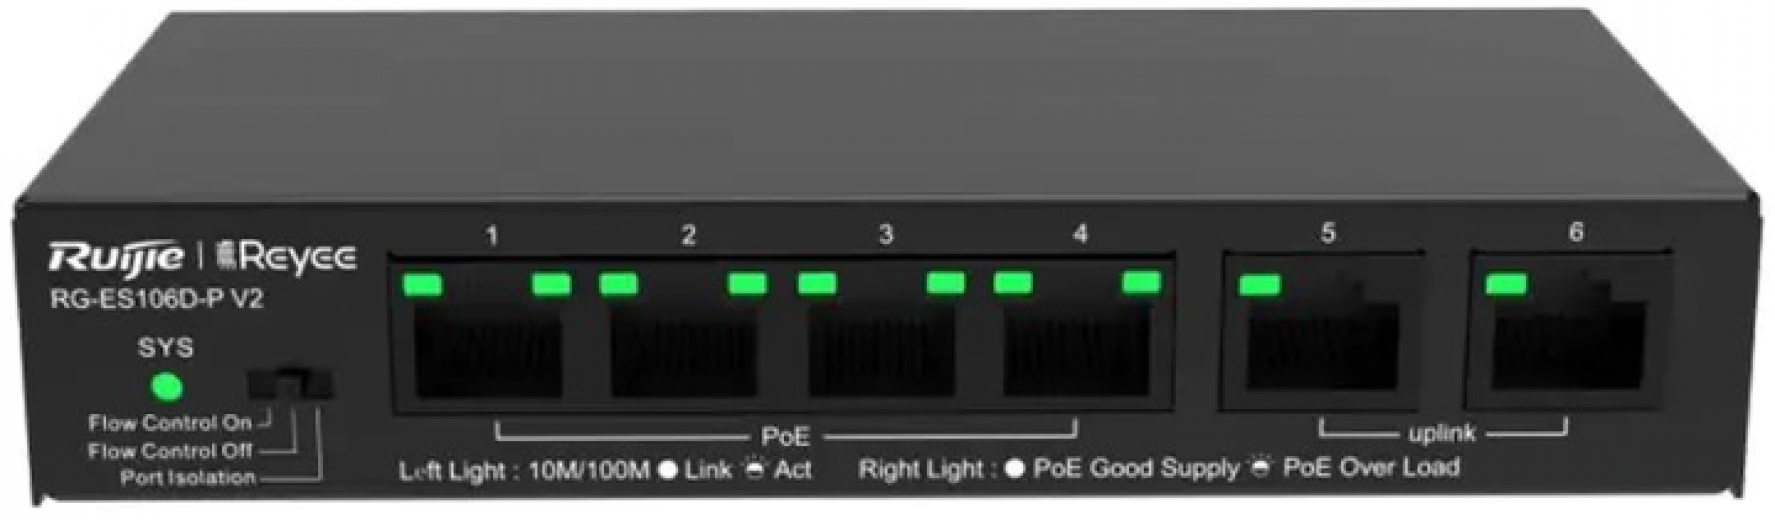Click the Ruijie brand logo
The height and width of the screenshot is (520, 1775).
coord(117,258)
